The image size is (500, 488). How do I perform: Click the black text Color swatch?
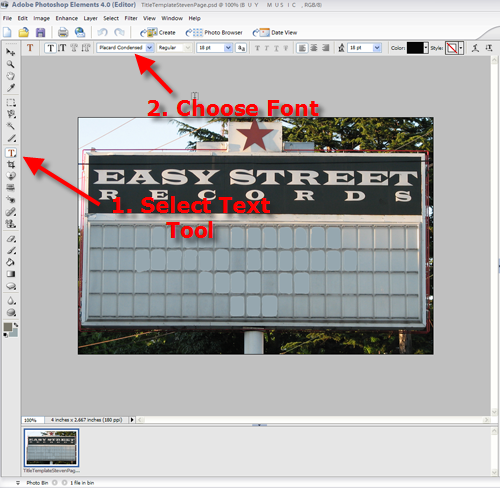point(415,48)
